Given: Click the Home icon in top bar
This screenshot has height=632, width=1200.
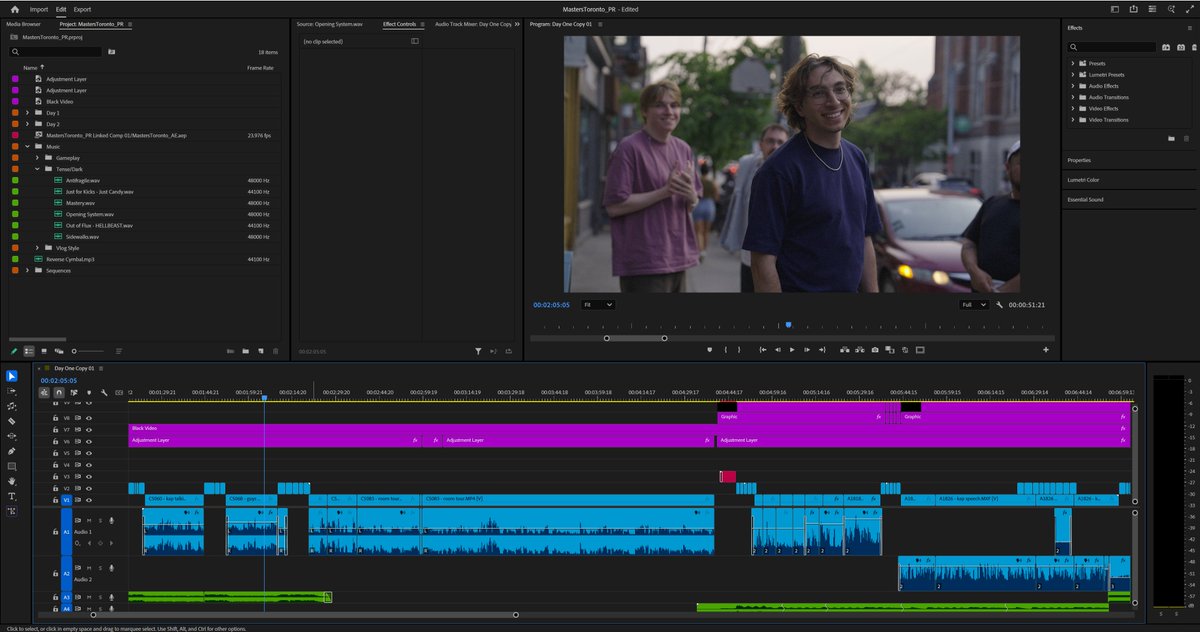Looking at the screenshot, I should click(x=14, y=9).
